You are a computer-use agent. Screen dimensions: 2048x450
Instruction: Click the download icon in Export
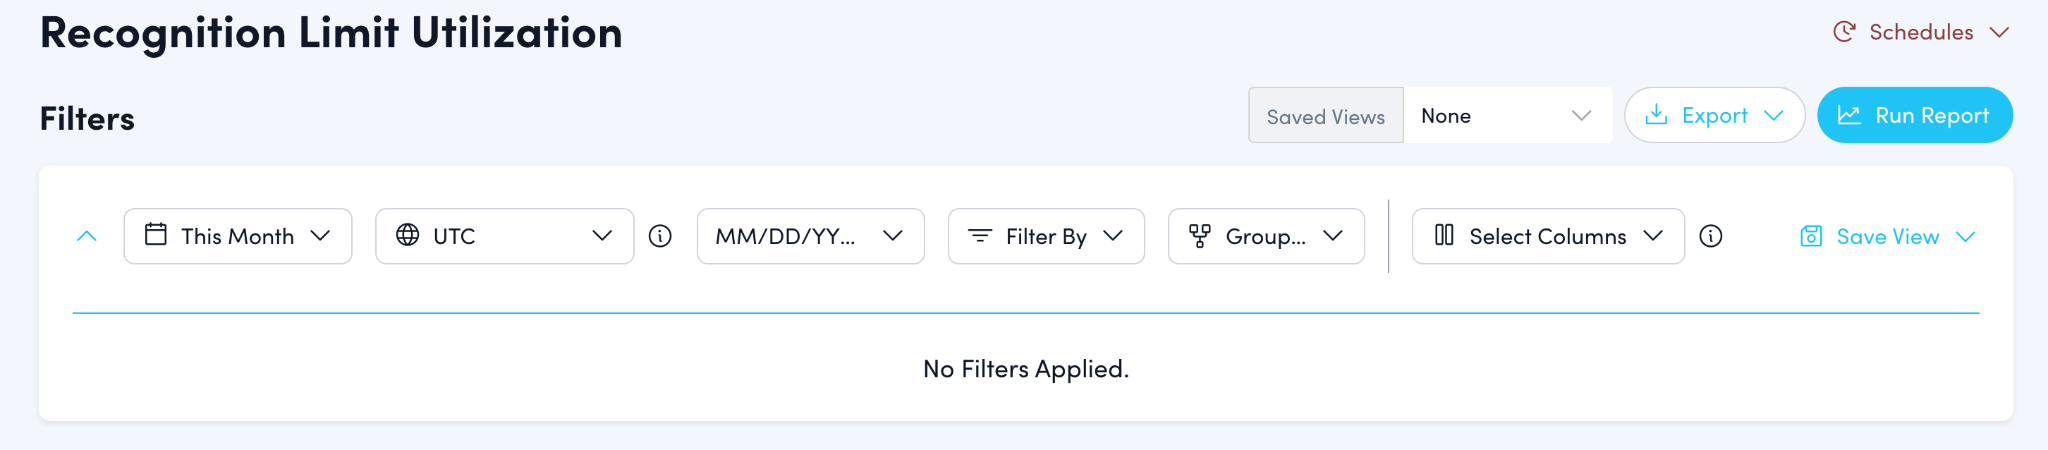(1656, 115)
